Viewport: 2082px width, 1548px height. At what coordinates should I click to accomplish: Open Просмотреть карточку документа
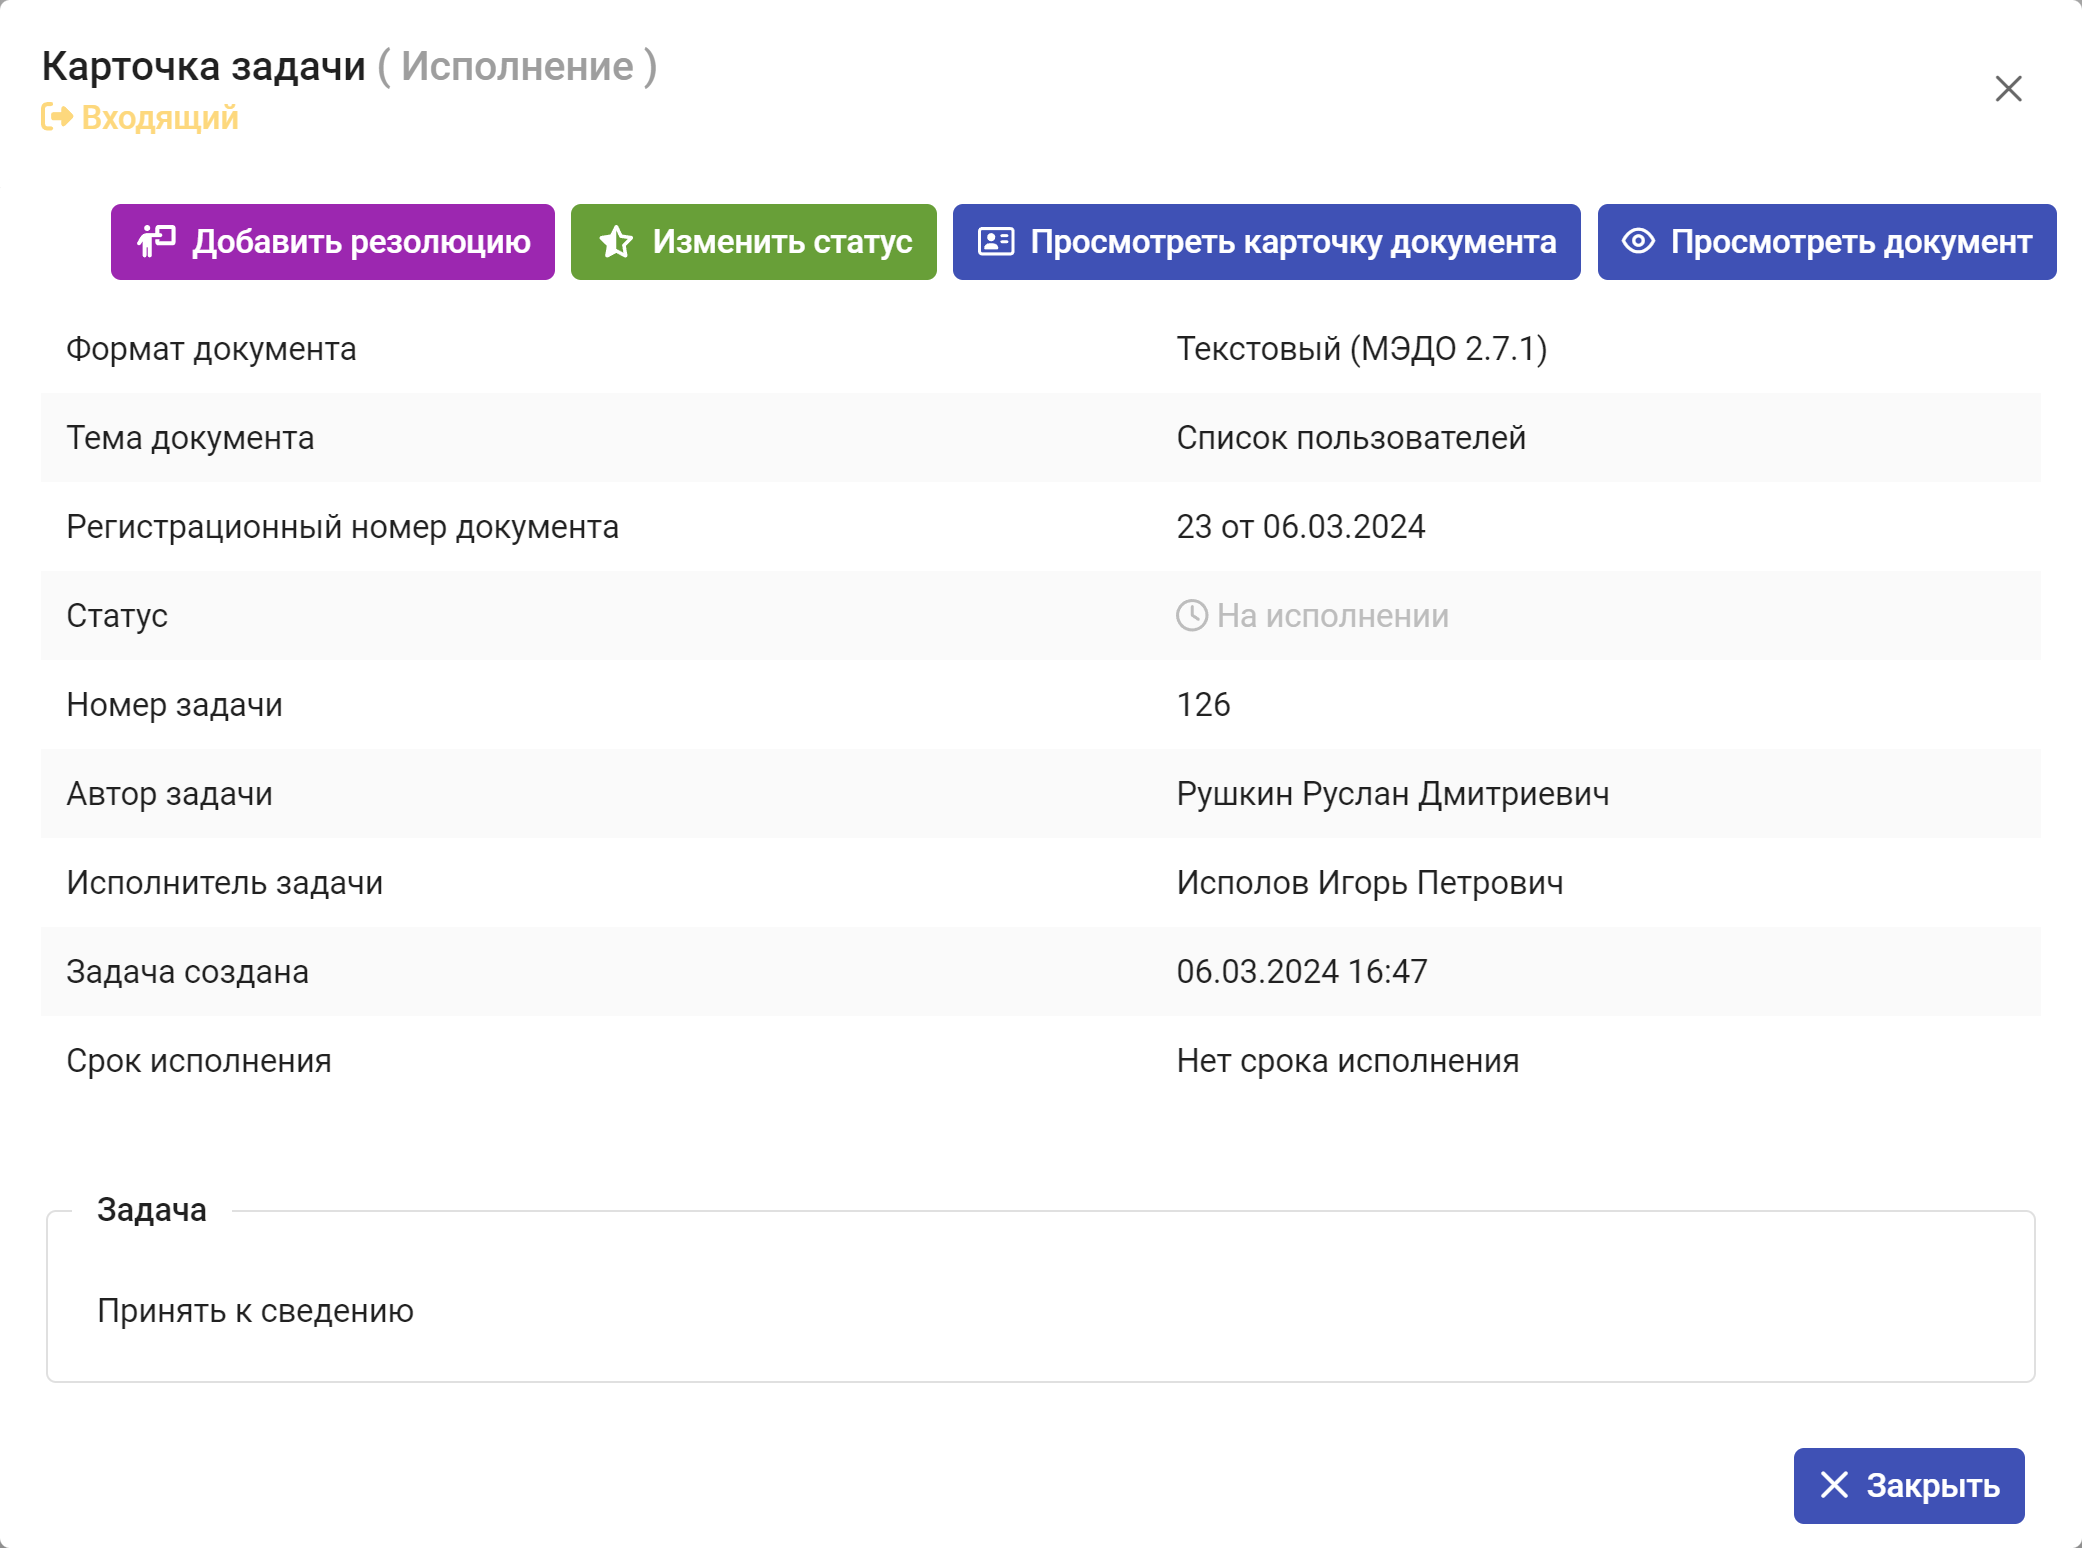[x=1266, y=242]
